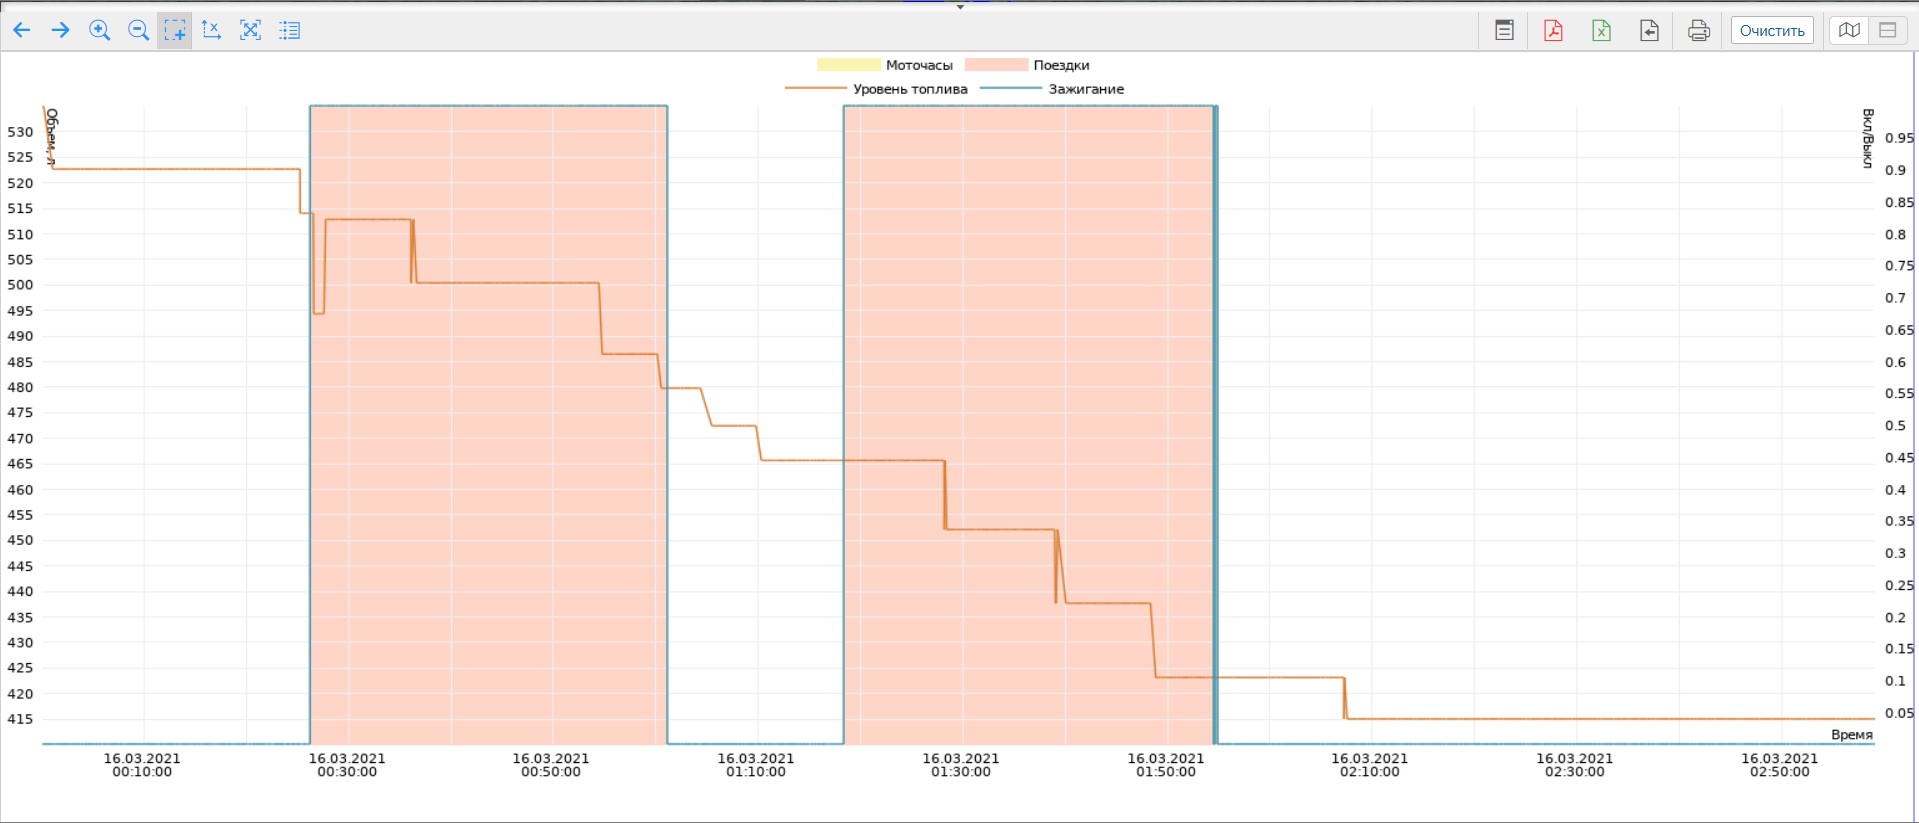Open the report window icon in toolbar

click(1504, 30)
